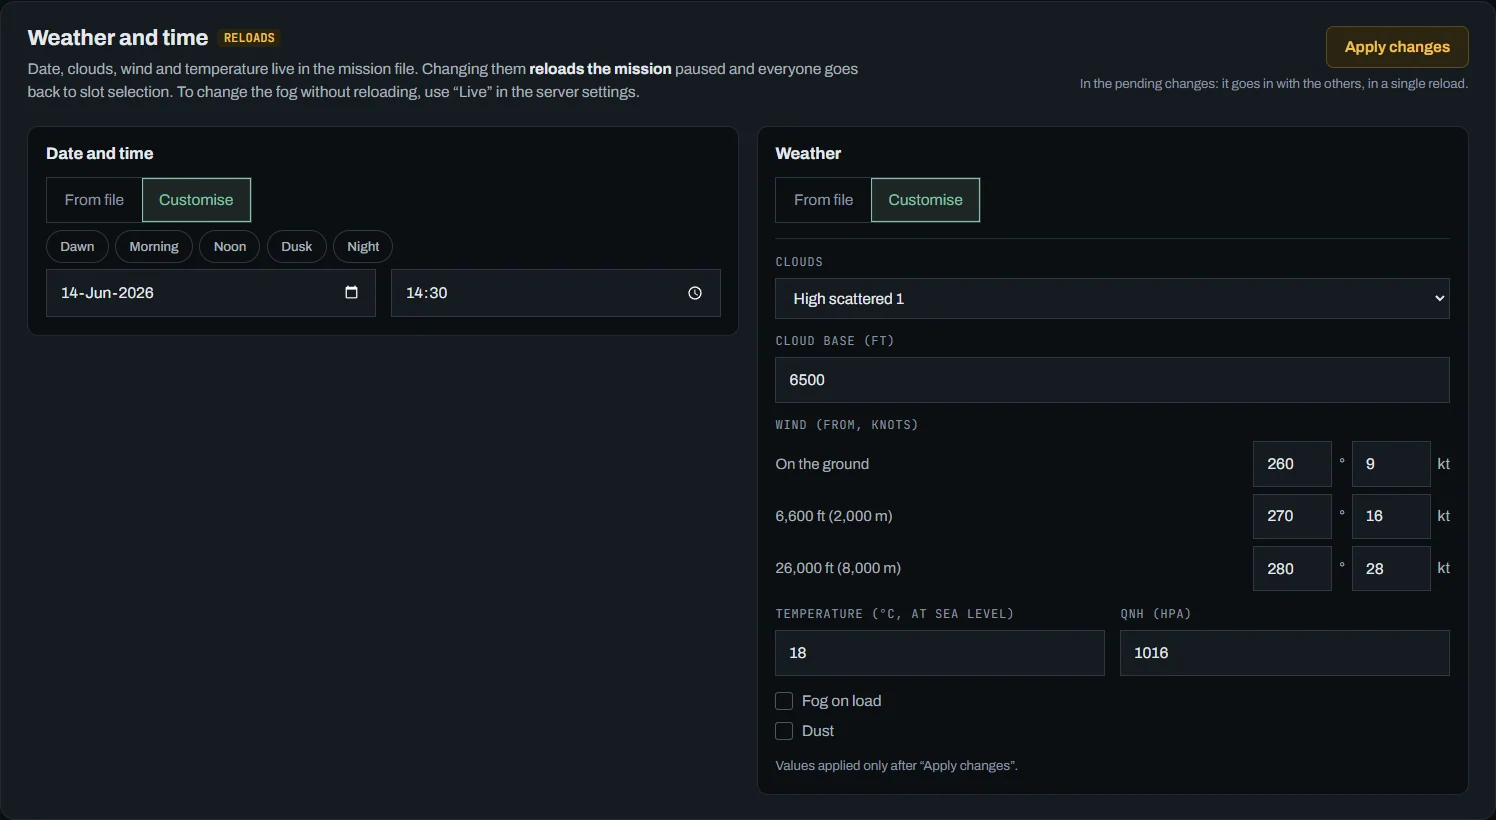Edit ground wind direction value 260
The image size is (1496, 820).
click(x=1292, y=464)
